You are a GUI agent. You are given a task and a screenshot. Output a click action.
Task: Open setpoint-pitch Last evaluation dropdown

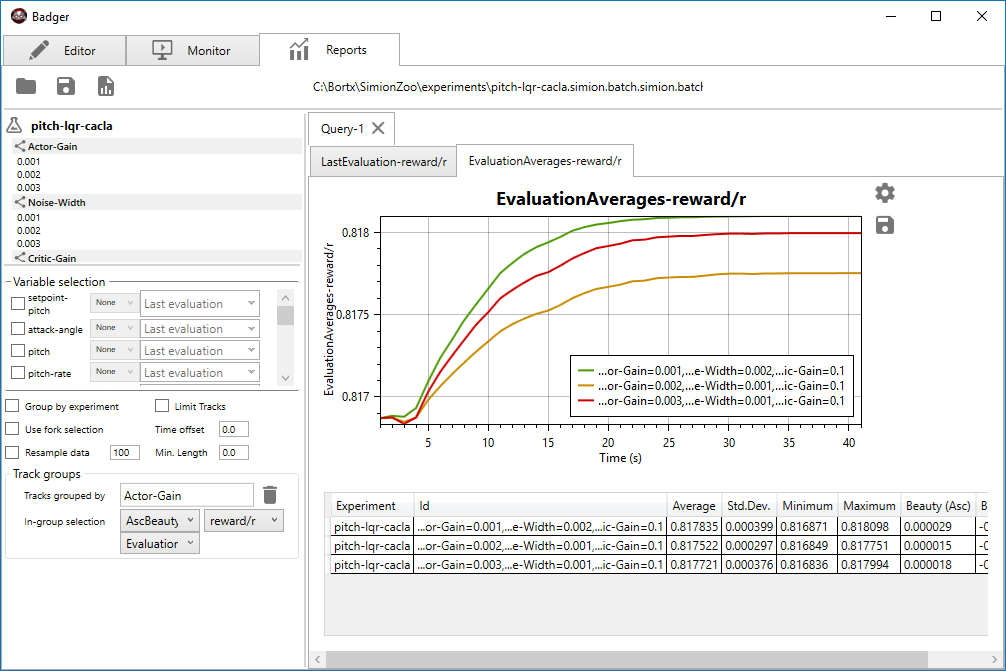[200, 303]
